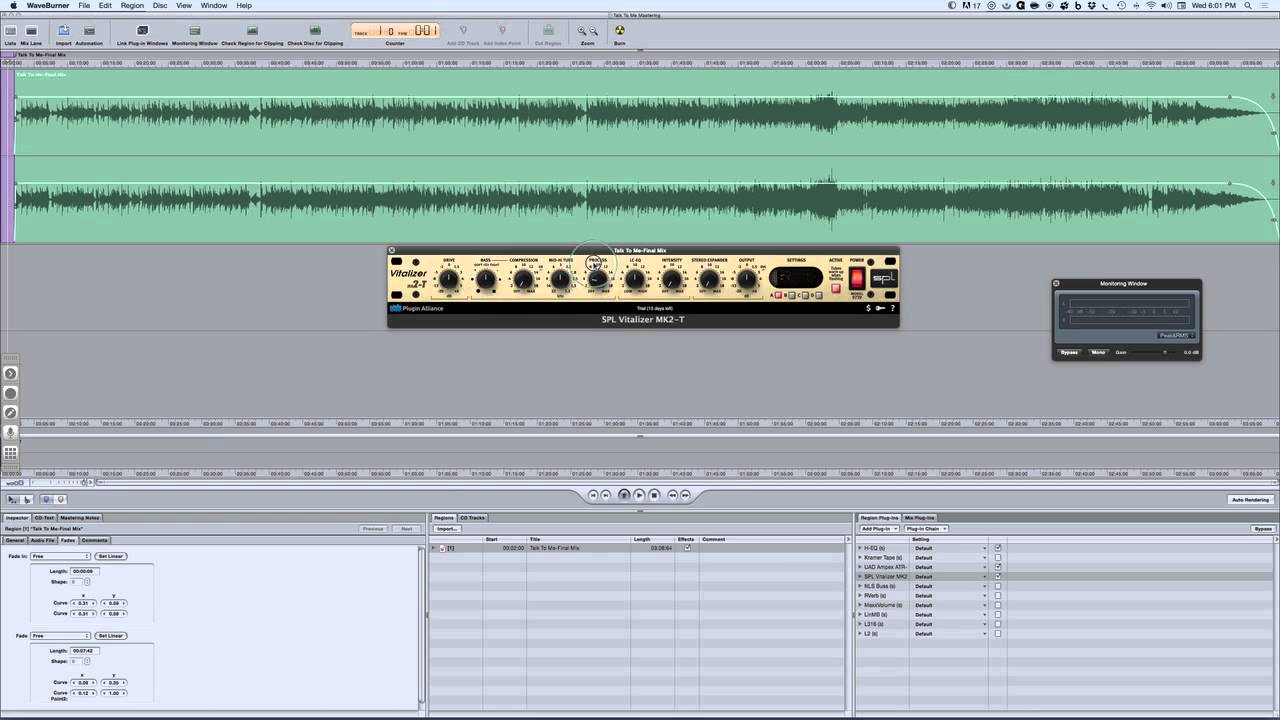Disable the SPL Vitalizer MK2 plug-in checkbox
The height and width of the screenshot is (720, 1280).
click(998, 576)
